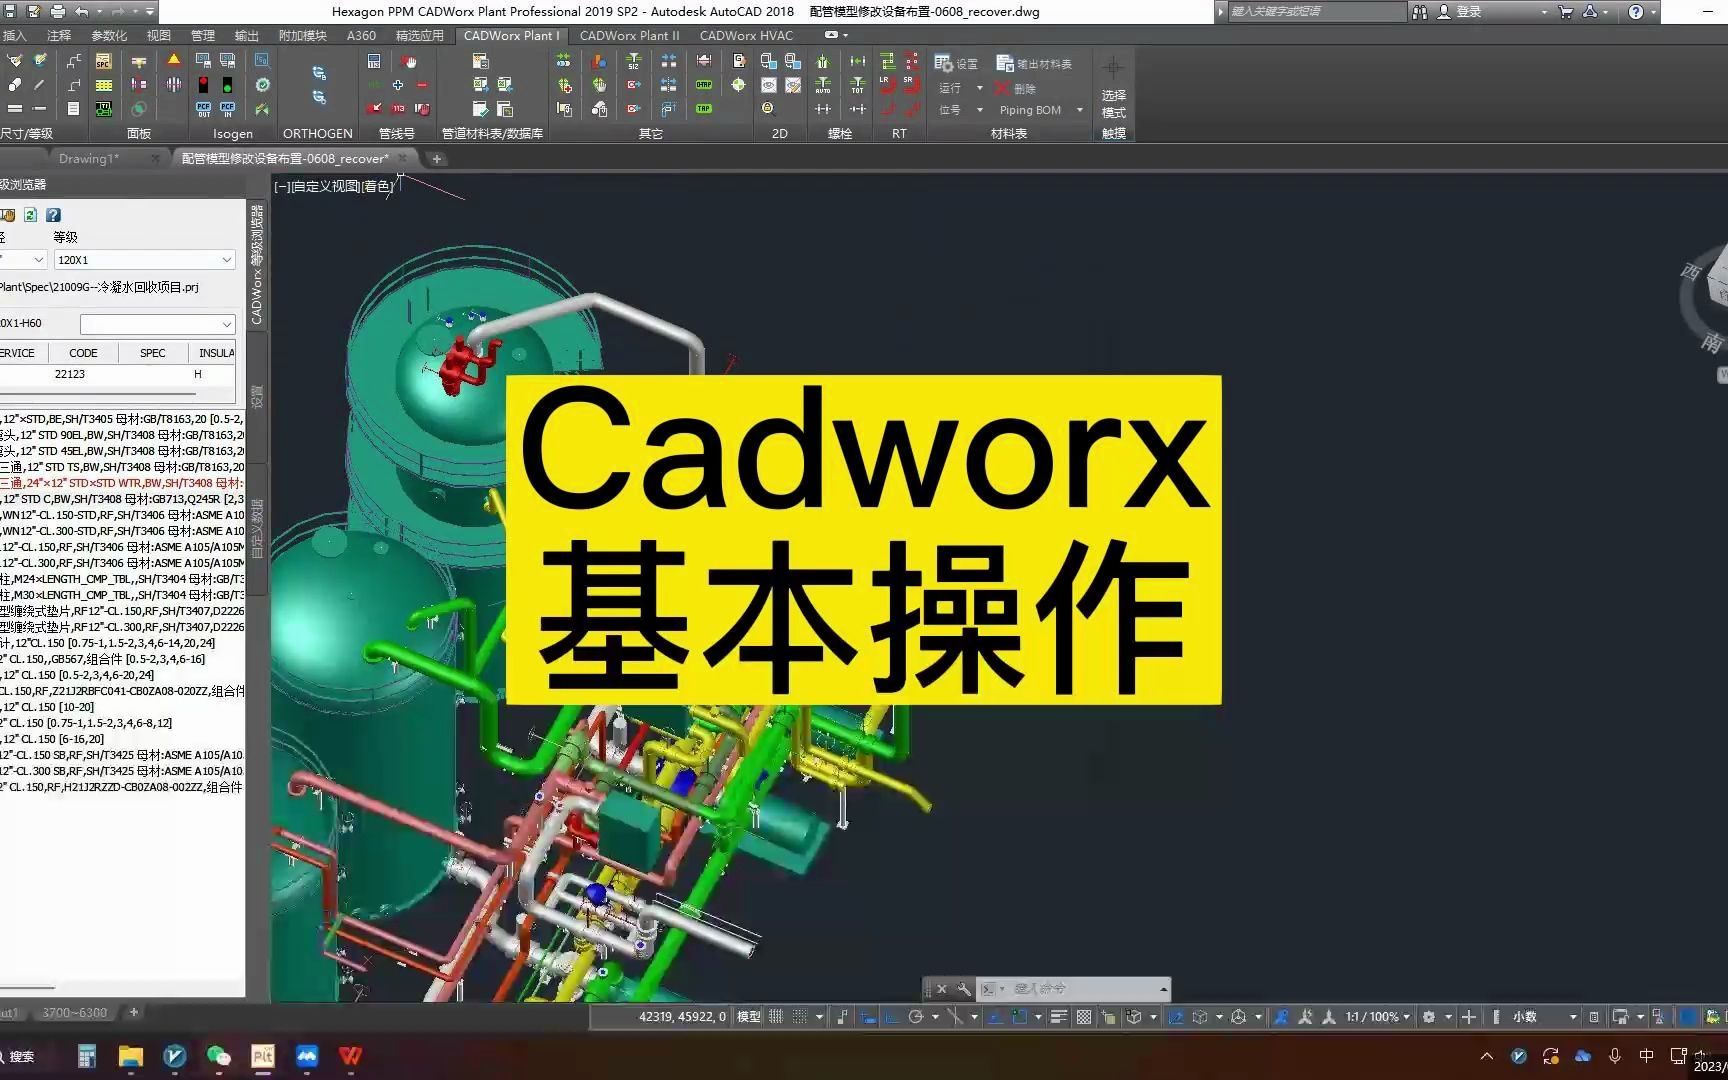Viewport: 1728px width, 1080px height.
Task: Expand the 位号 tag dropdown
Action: point(980,110)
